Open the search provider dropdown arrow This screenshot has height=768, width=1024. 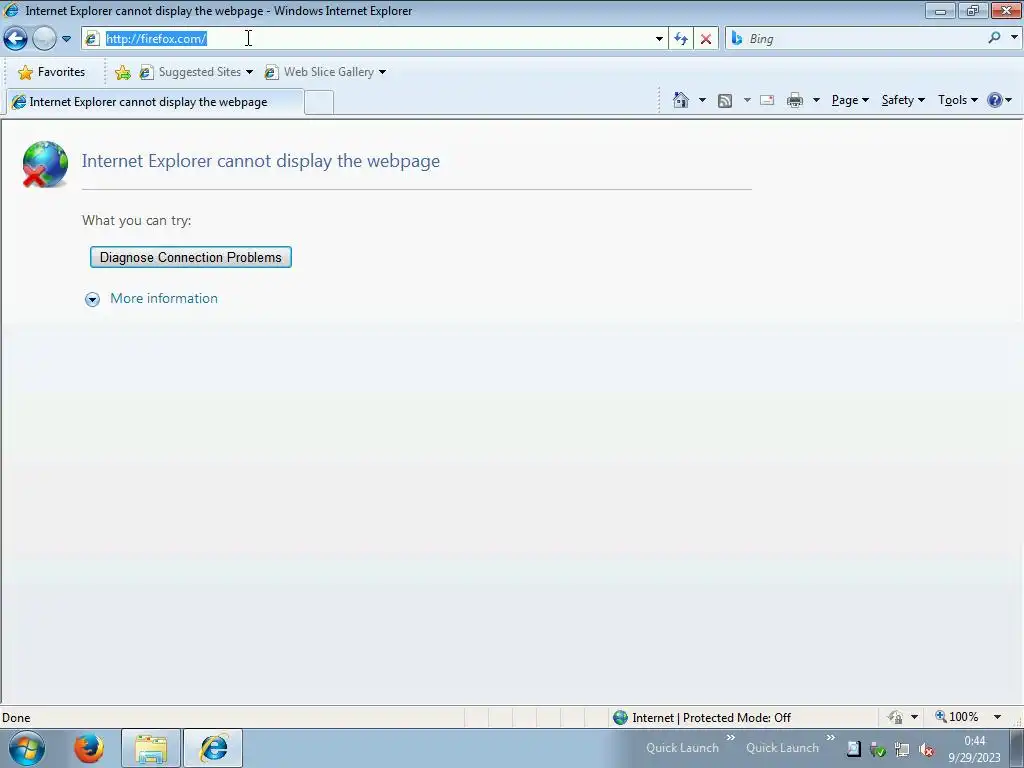1014,38
